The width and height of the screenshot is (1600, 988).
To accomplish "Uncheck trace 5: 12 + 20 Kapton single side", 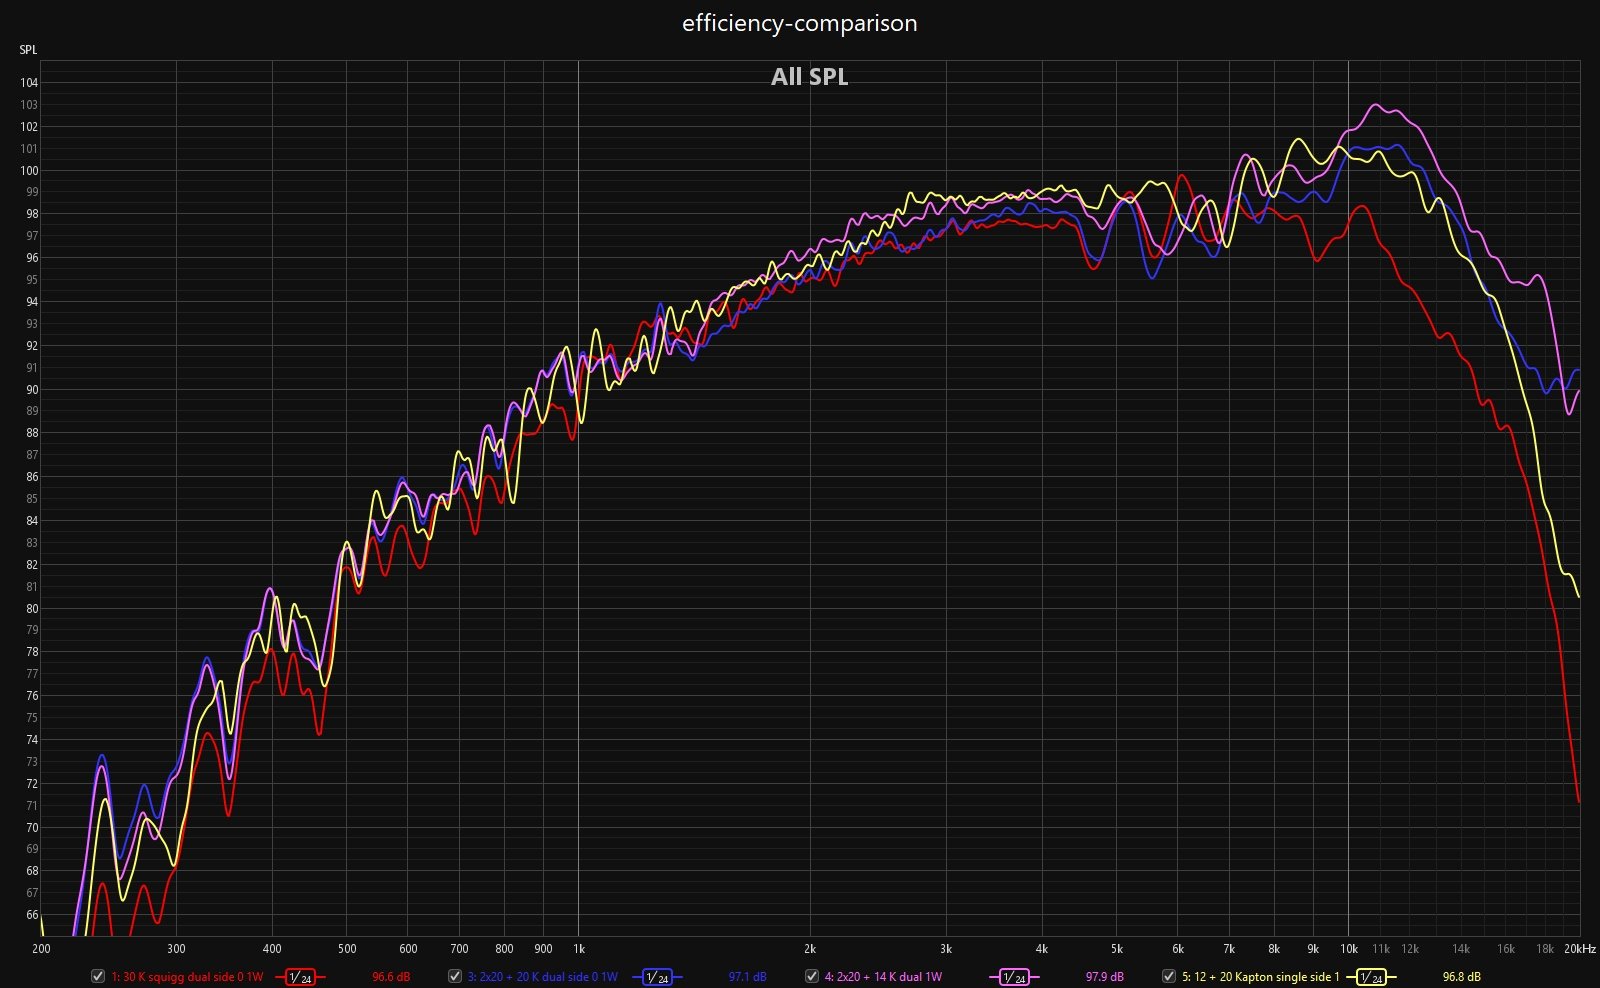I will (1169, 976).
